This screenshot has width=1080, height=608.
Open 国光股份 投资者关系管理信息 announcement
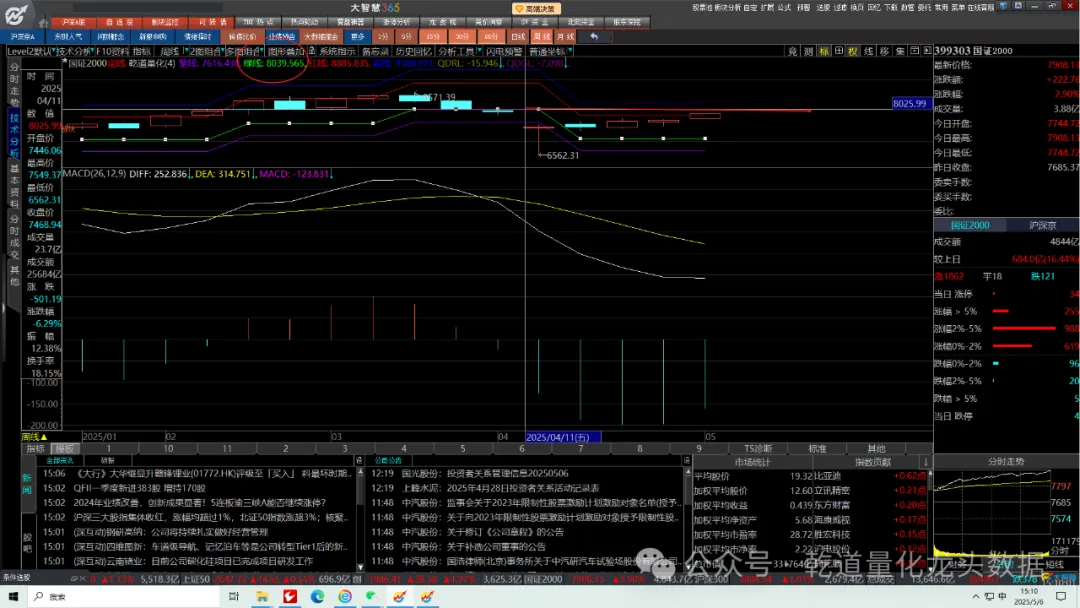(x=485, y=474)
